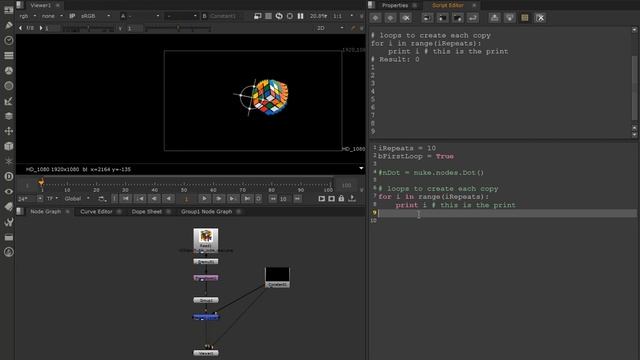Open the TF timecode display dropdown
Viewport: 640px width, 360px height.
[52, 198]
